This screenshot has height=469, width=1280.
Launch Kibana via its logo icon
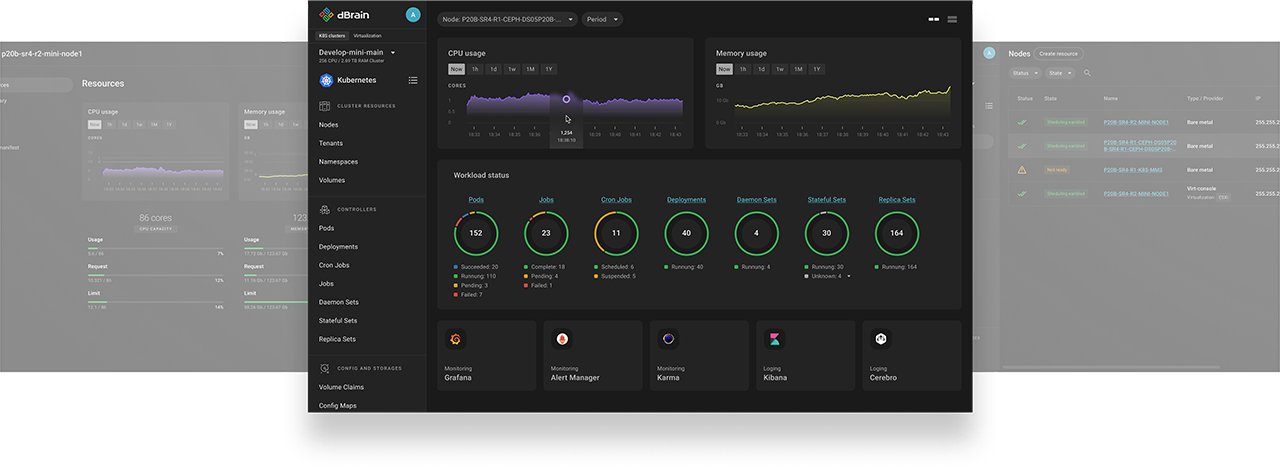pos(775,340)
